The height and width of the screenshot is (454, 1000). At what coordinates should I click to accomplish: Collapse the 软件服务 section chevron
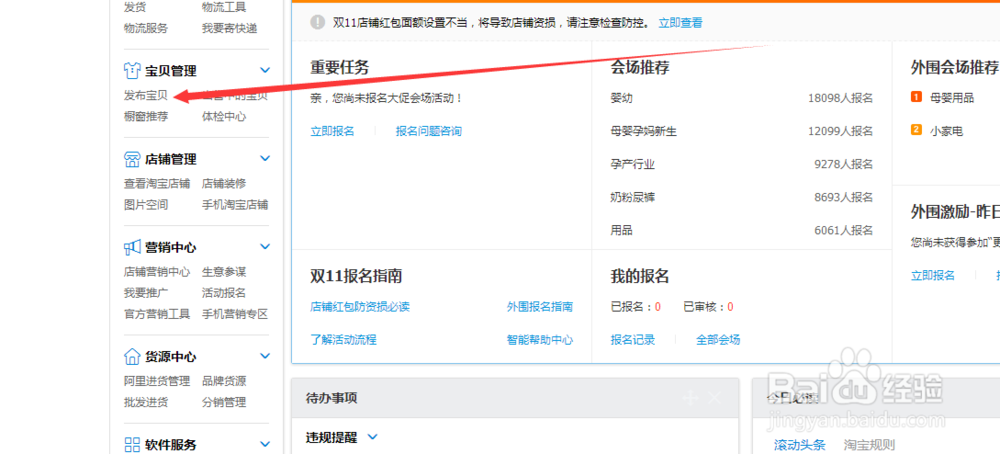point(265,444)
